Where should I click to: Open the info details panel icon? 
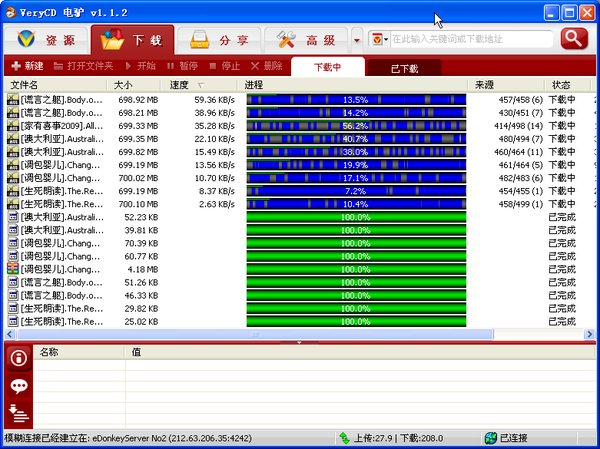coord(19,358)
